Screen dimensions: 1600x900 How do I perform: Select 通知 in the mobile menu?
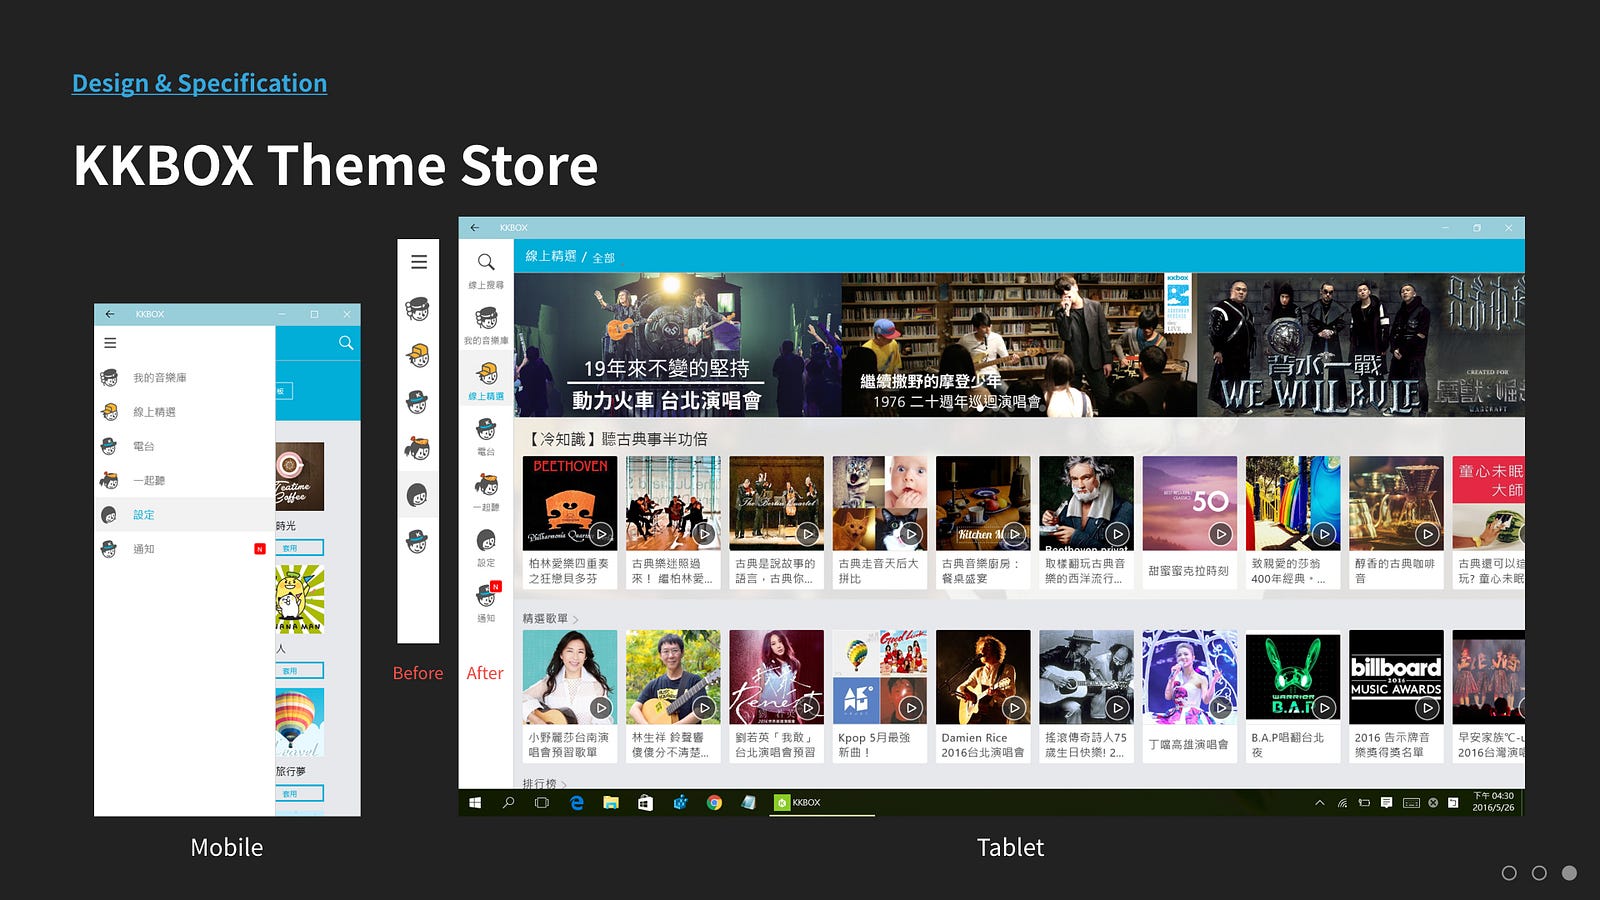coord(185,549)
